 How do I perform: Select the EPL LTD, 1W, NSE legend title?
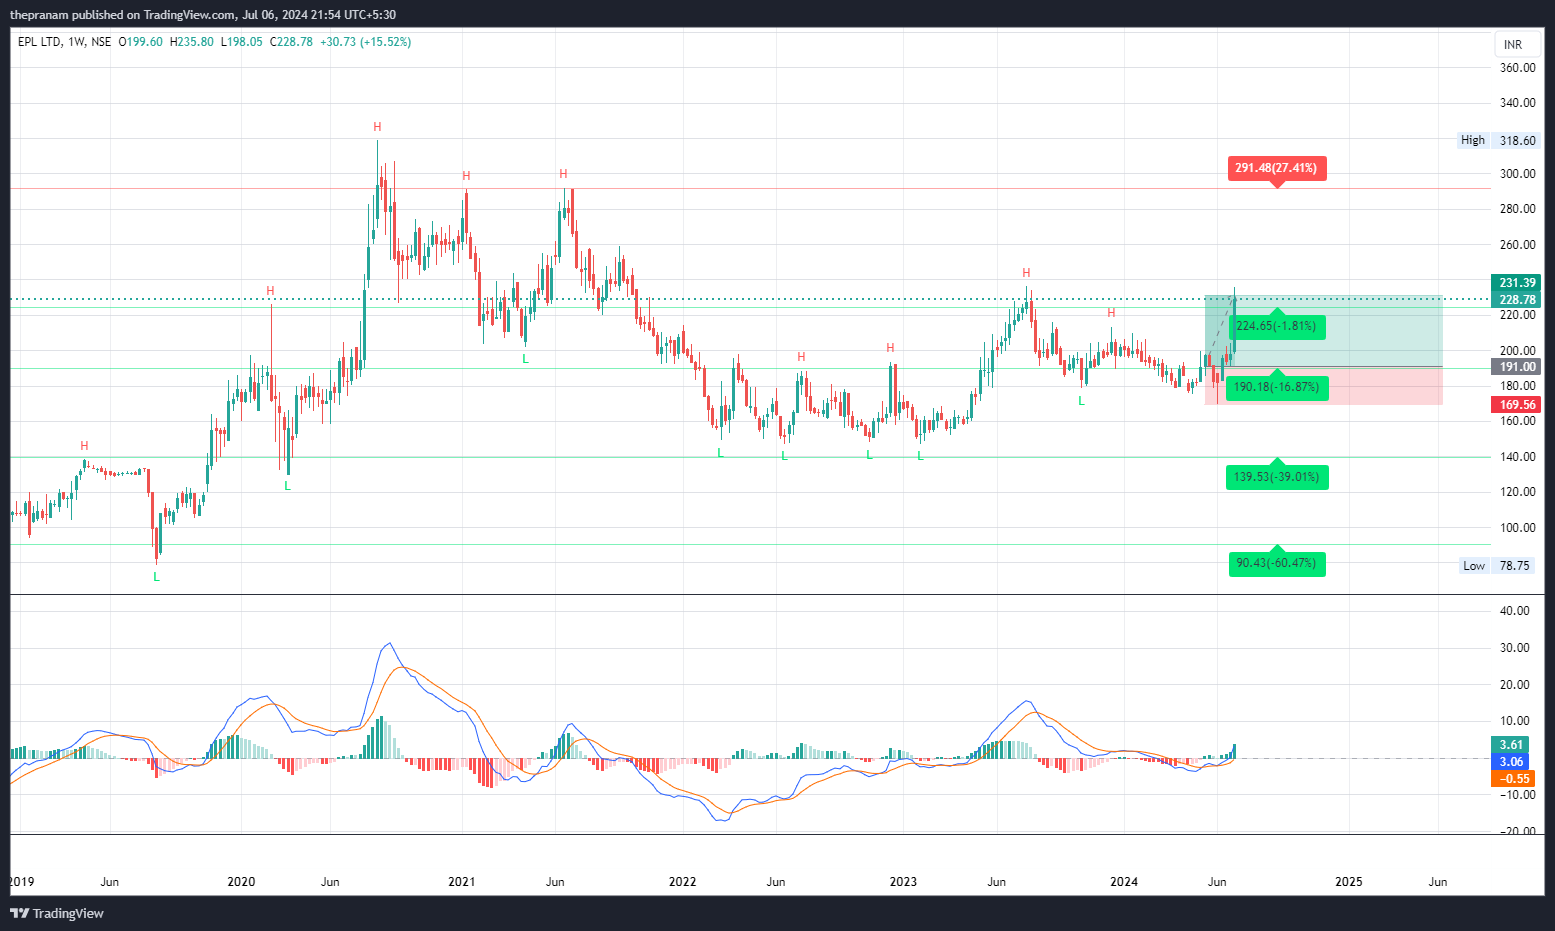[x=65, y=42]
